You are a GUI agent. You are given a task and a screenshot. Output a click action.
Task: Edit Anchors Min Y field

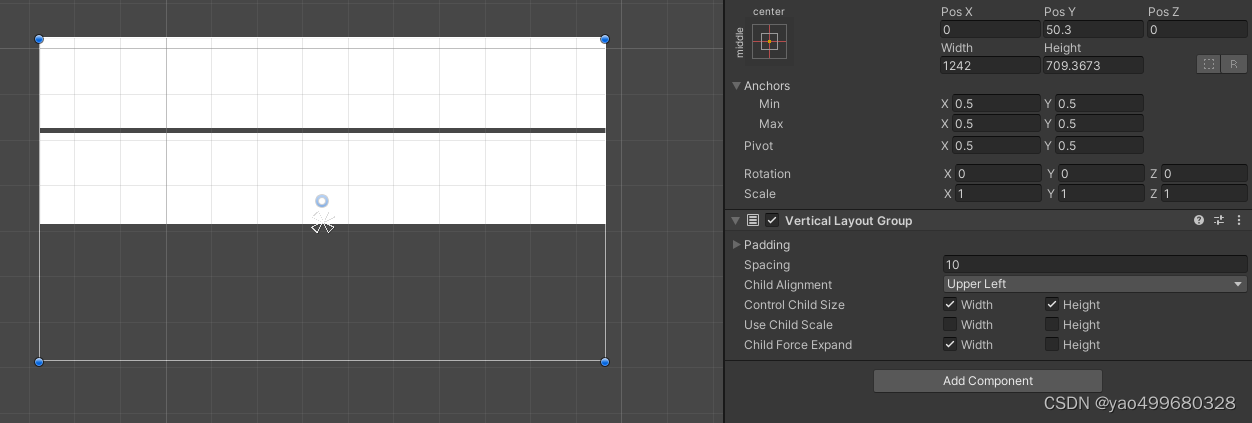click(x=1099, y=104)
